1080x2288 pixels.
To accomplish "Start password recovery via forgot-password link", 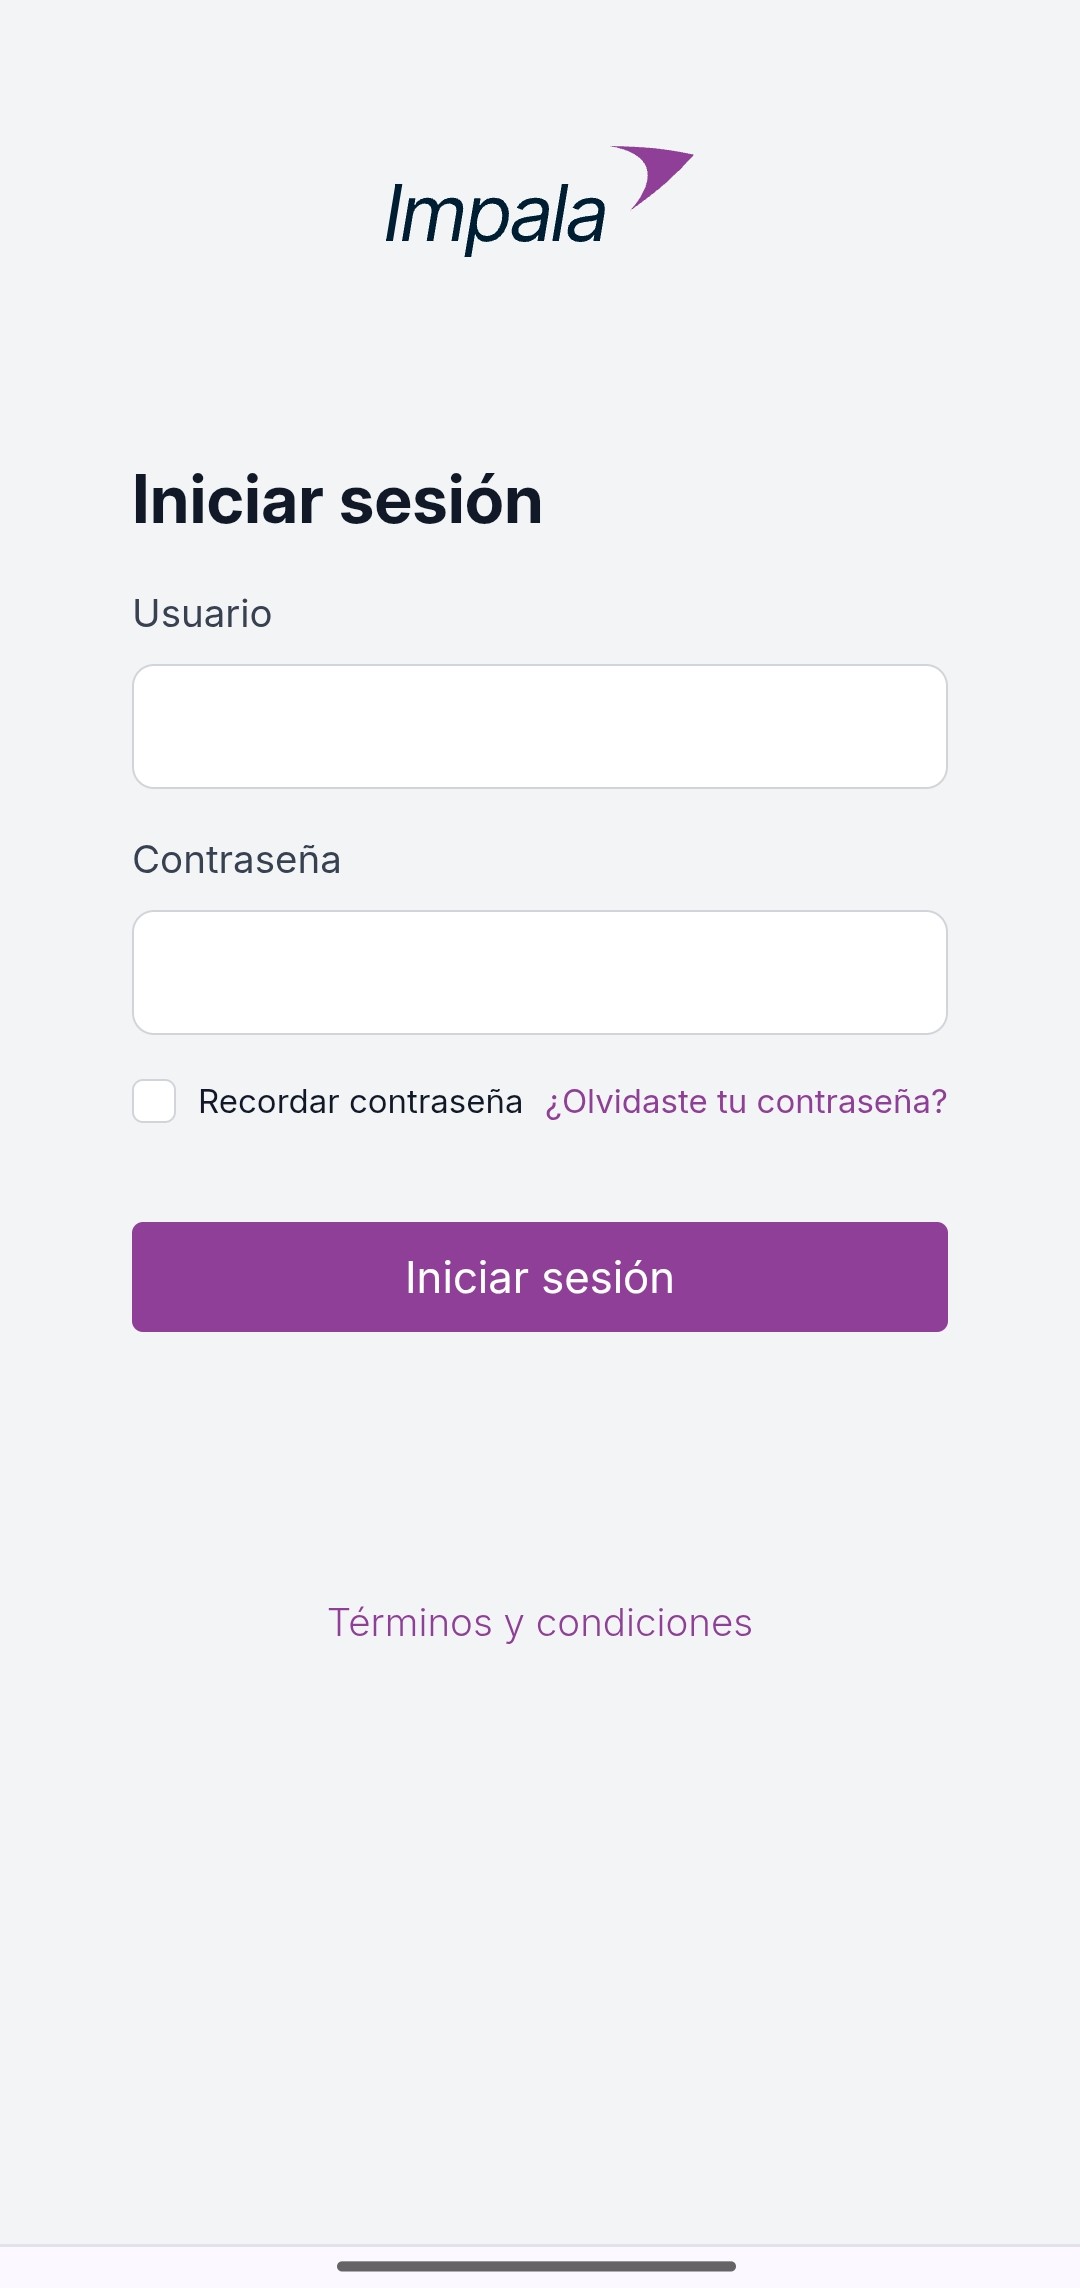I will [x=746, y=1101].
